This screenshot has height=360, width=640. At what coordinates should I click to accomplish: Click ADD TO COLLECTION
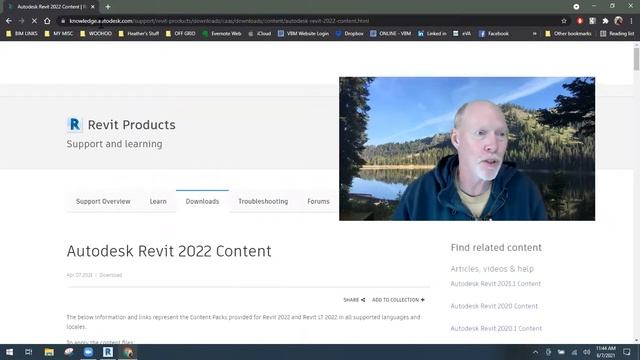398,300
